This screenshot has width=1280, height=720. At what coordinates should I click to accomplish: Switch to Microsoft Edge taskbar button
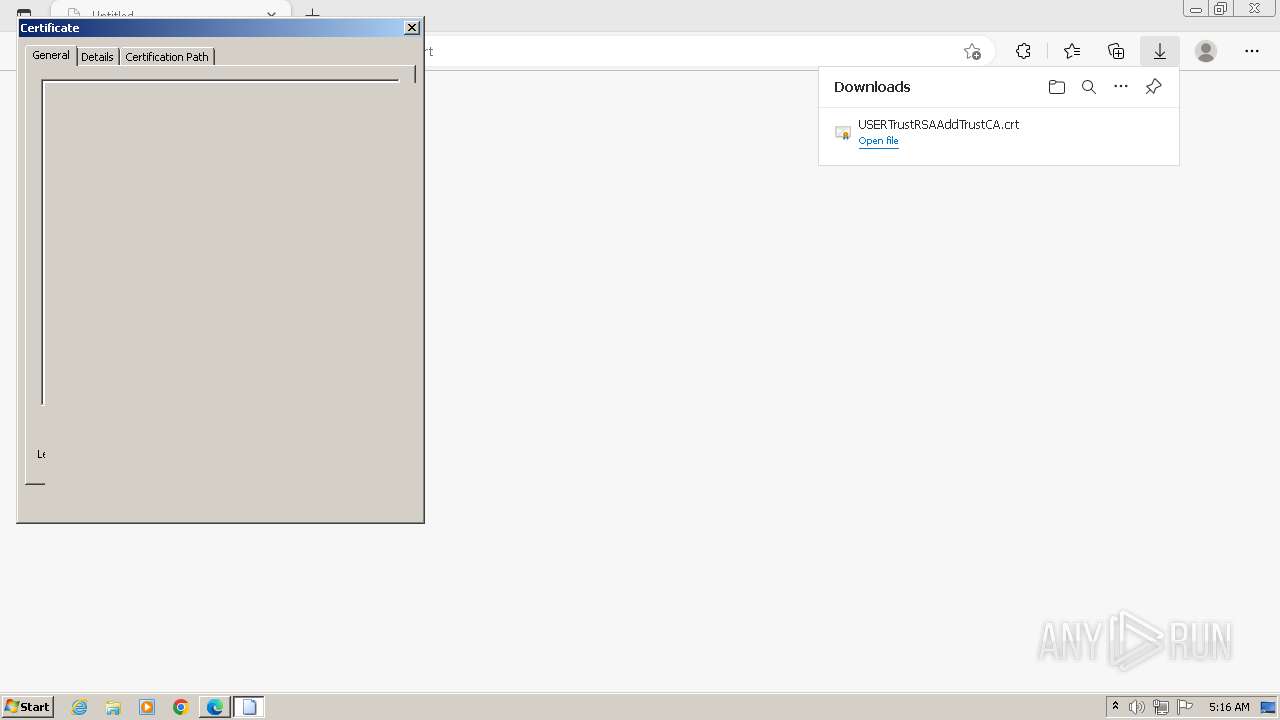click(215, 707)
